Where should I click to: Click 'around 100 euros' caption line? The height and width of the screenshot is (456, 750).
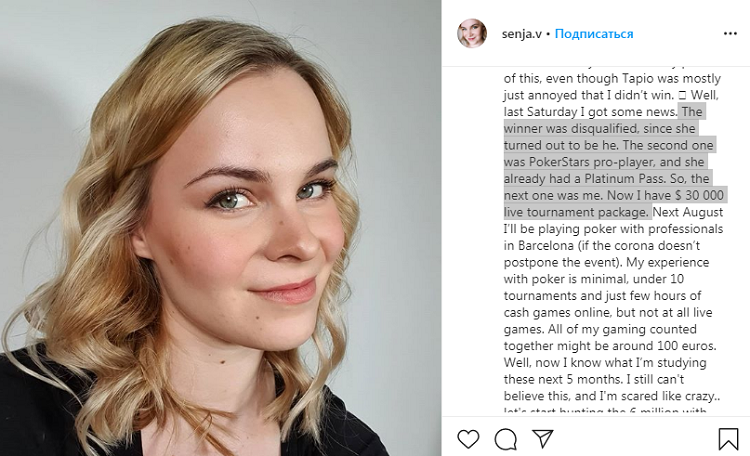click(610, 346)
